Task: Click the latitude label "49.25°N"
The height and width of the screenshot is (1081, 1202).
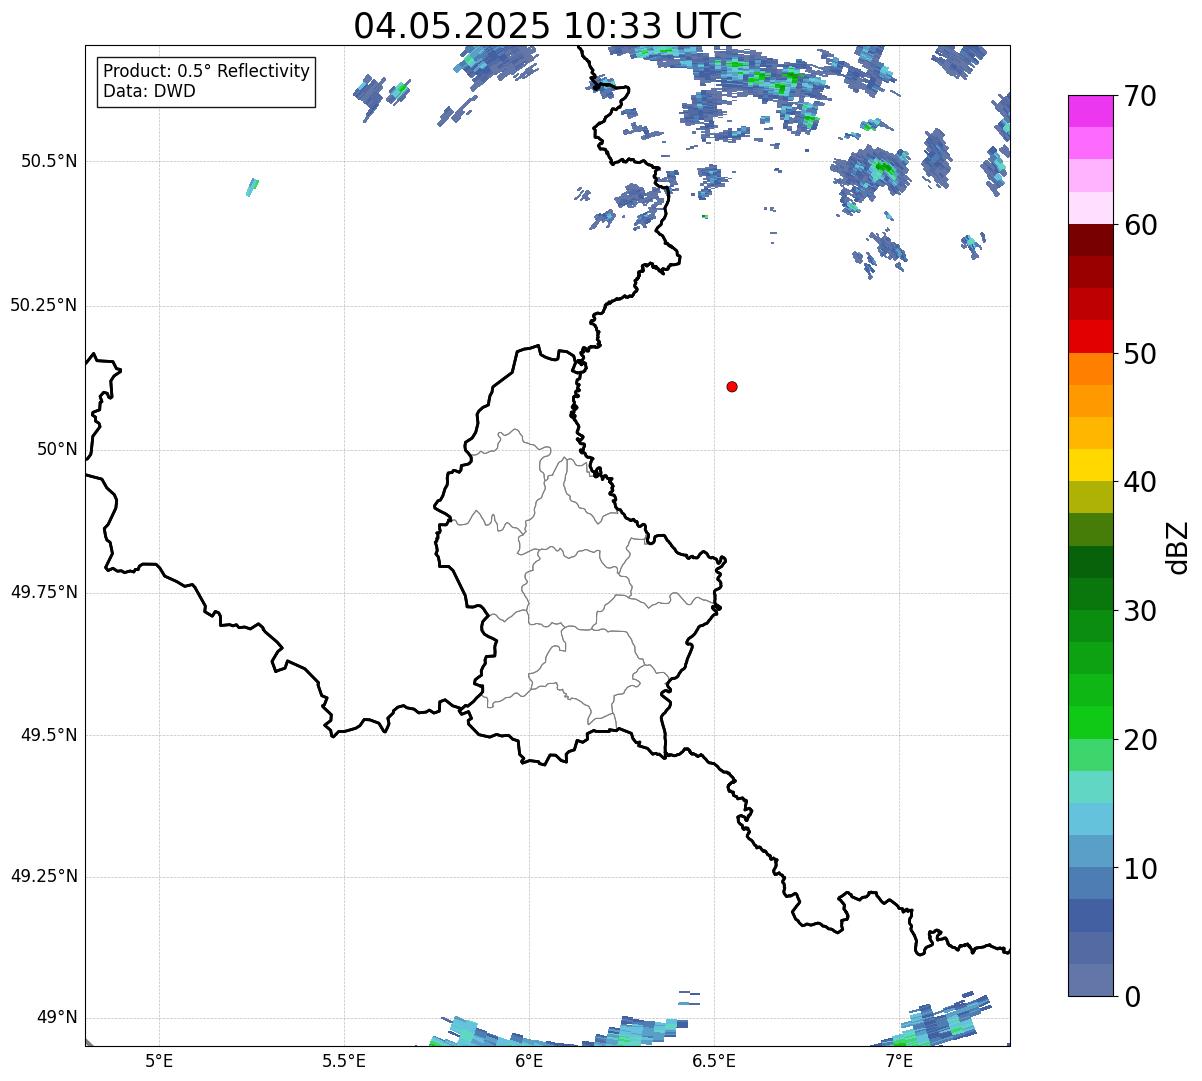Action: point(44,876)
